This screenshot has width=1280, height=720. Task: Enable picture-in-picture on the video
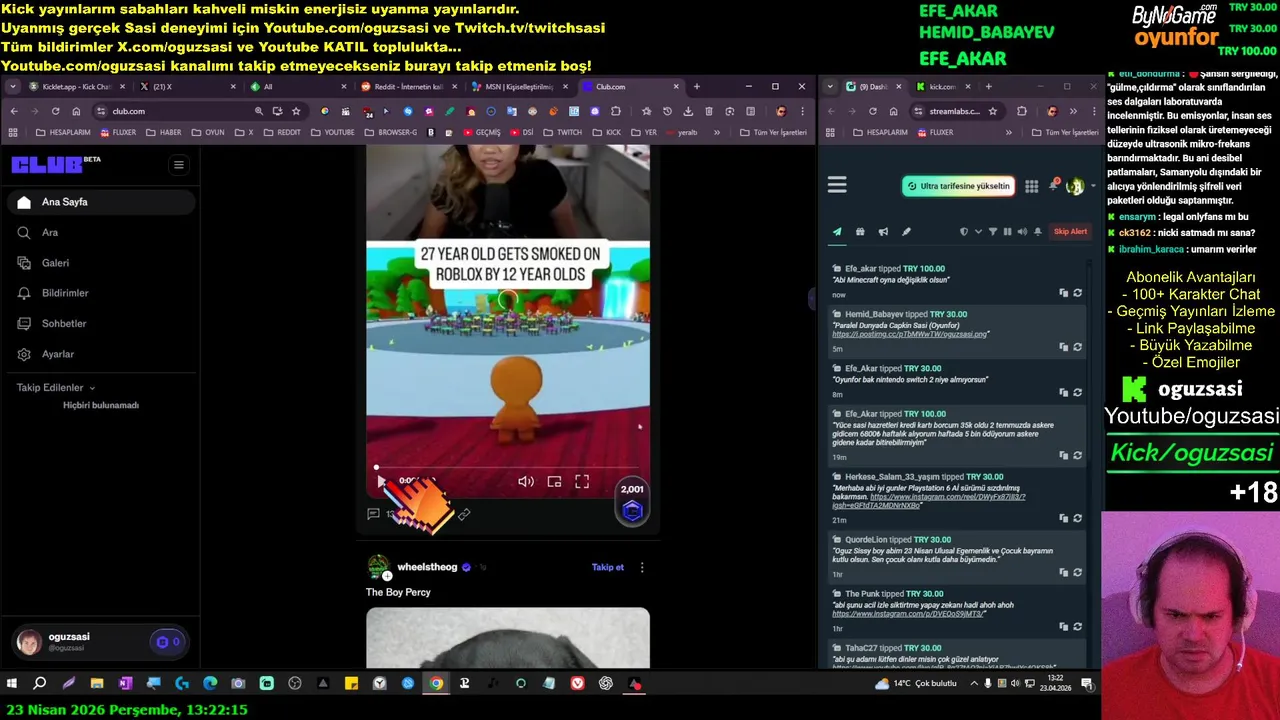554,482
